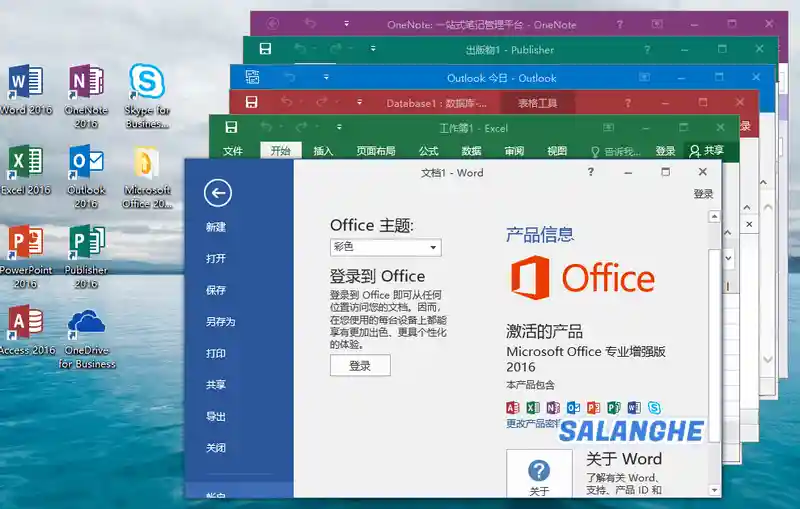
Task: Click the 共享 button in Excel ribbon
Action: pos(707,151)
